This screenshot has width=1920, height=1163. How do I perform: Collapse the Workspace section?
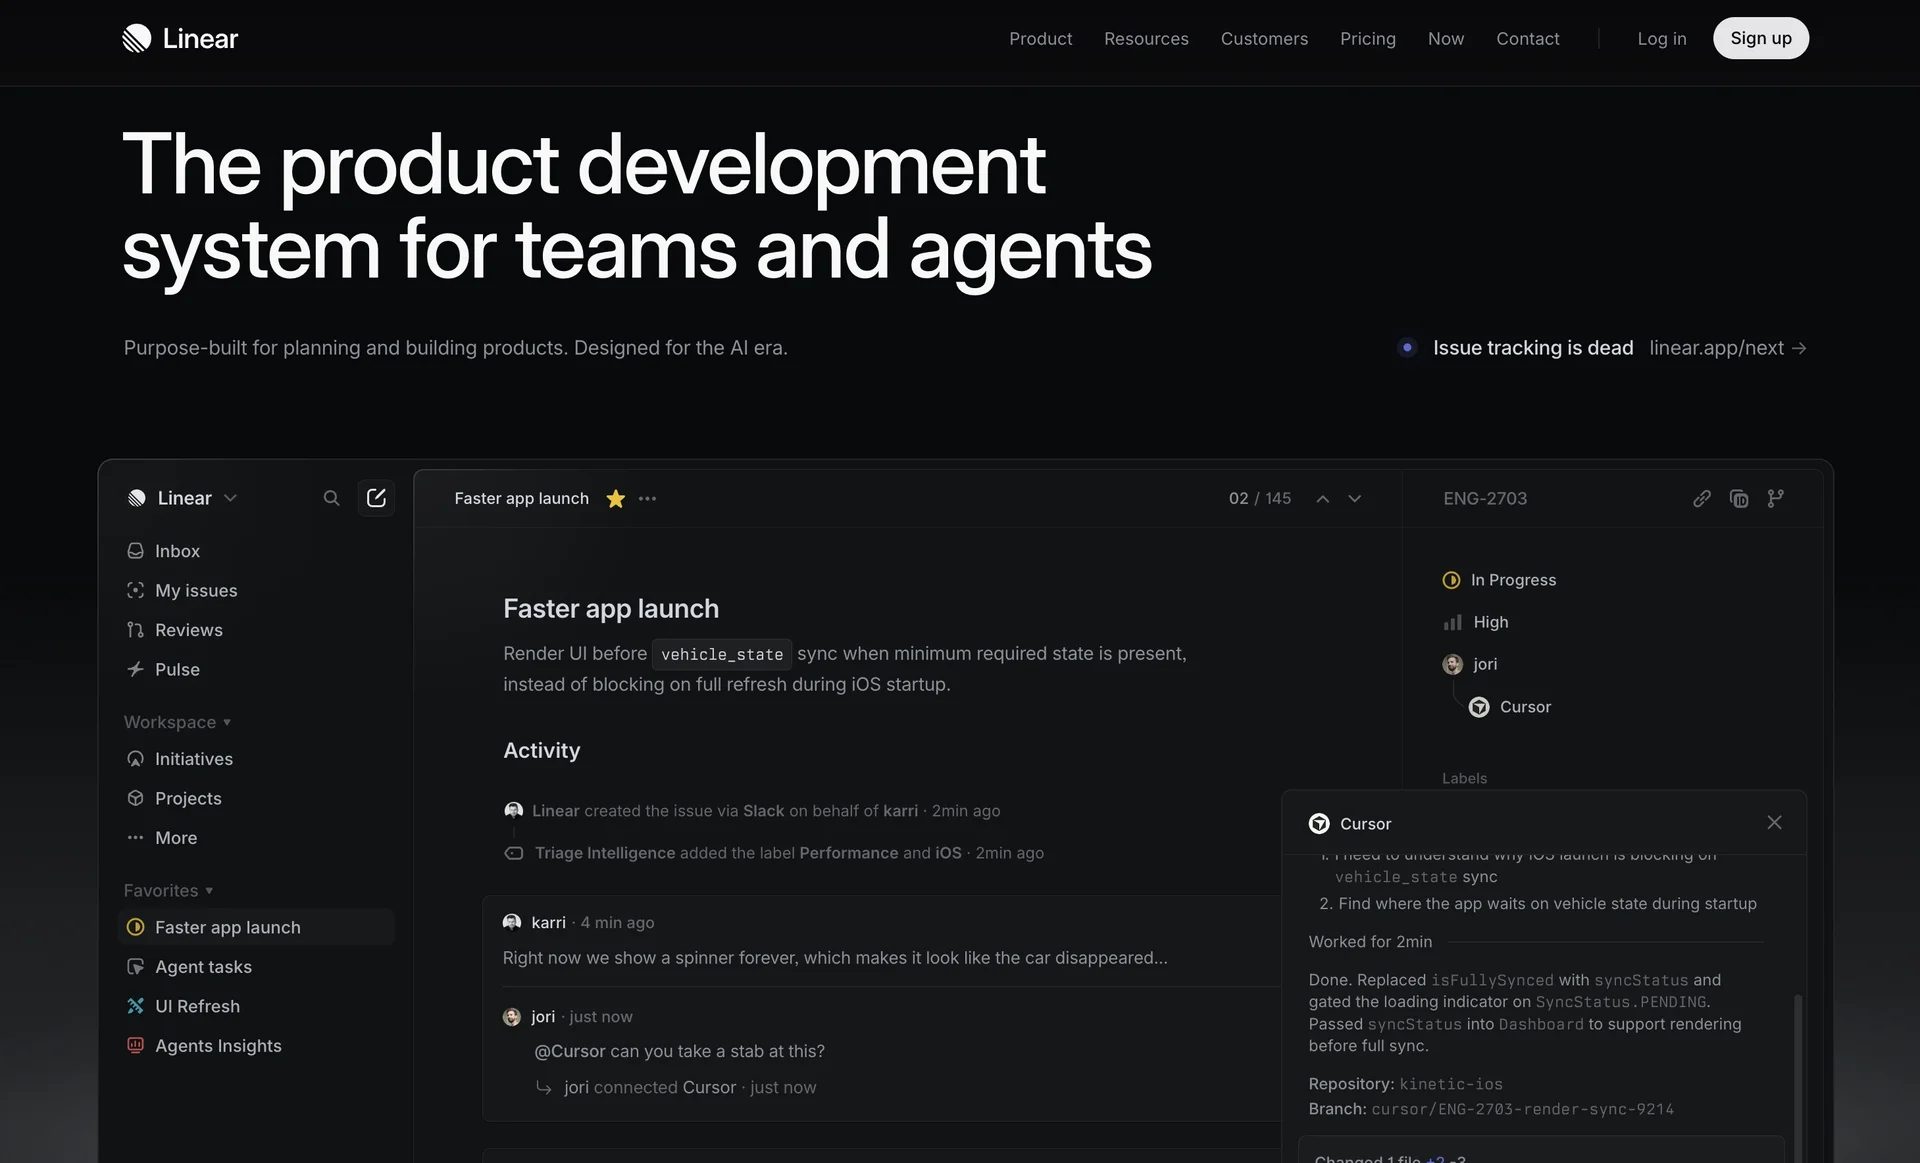tap(177, 722)
